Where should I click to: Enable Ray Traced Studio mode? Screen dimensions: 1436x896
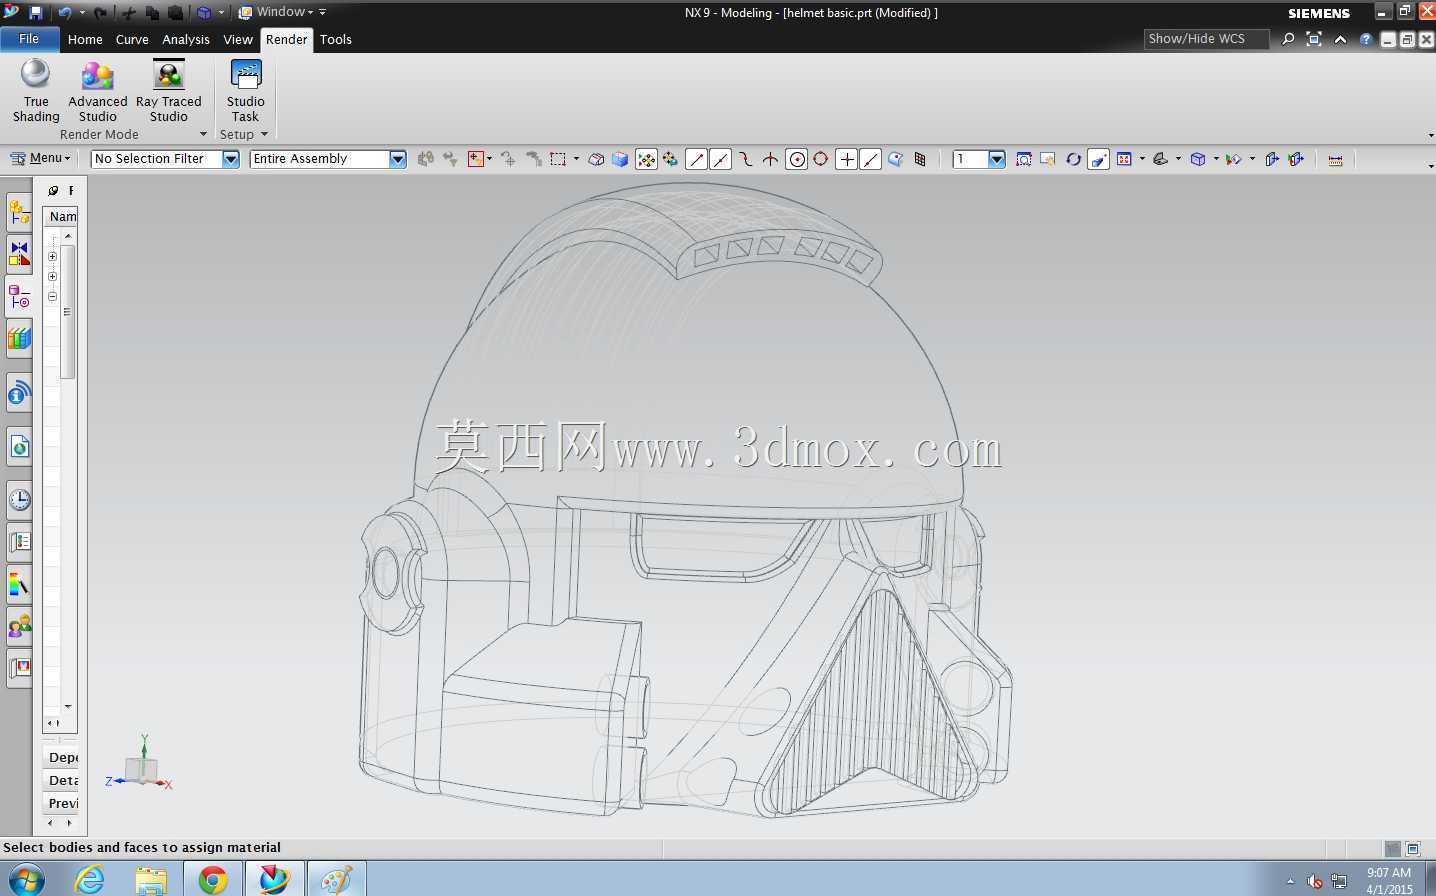click(169, 90)
